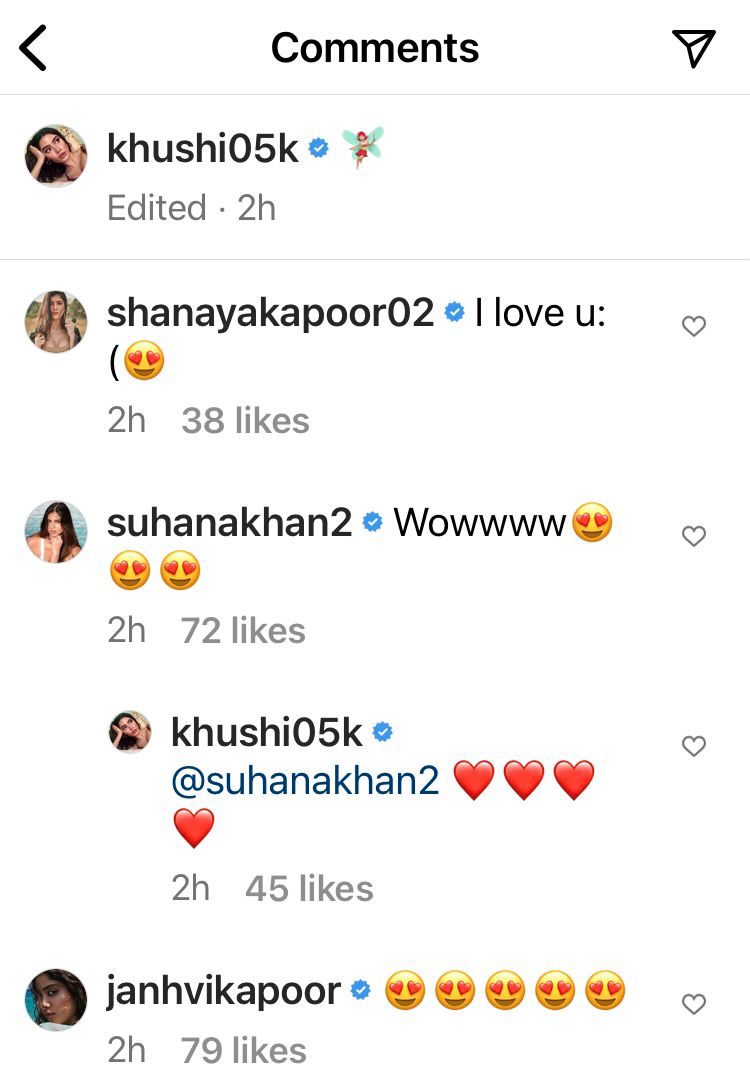Tap the @suhanakhan2 mention link
Image resolution: width=750 pixels, height=1090 pixels.
click(x=305, y=781)
